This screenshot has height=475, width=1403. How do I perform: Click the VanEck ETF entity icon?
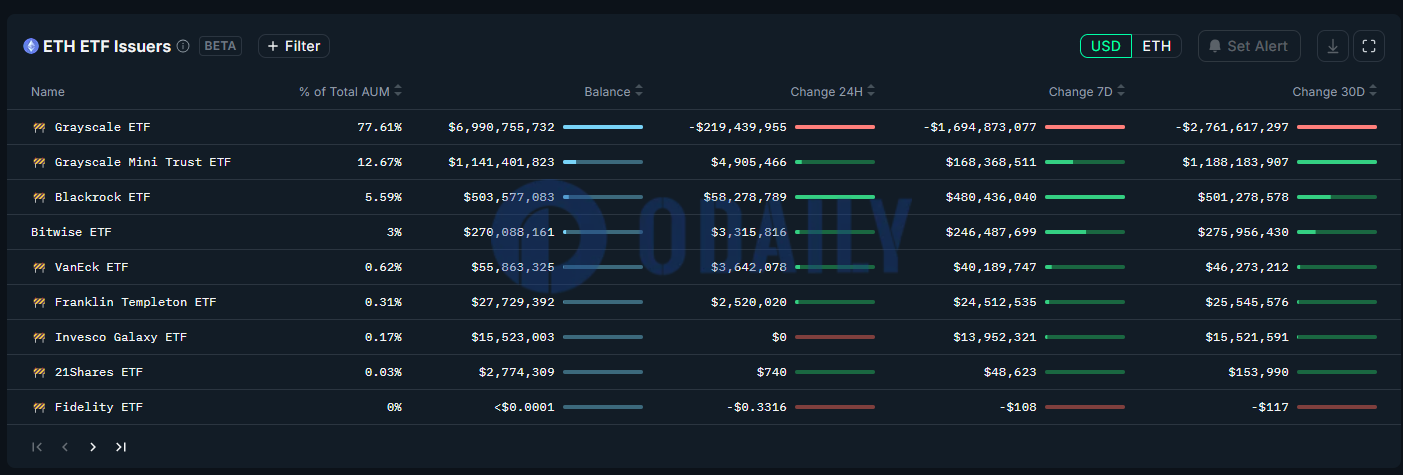point(39,267)
